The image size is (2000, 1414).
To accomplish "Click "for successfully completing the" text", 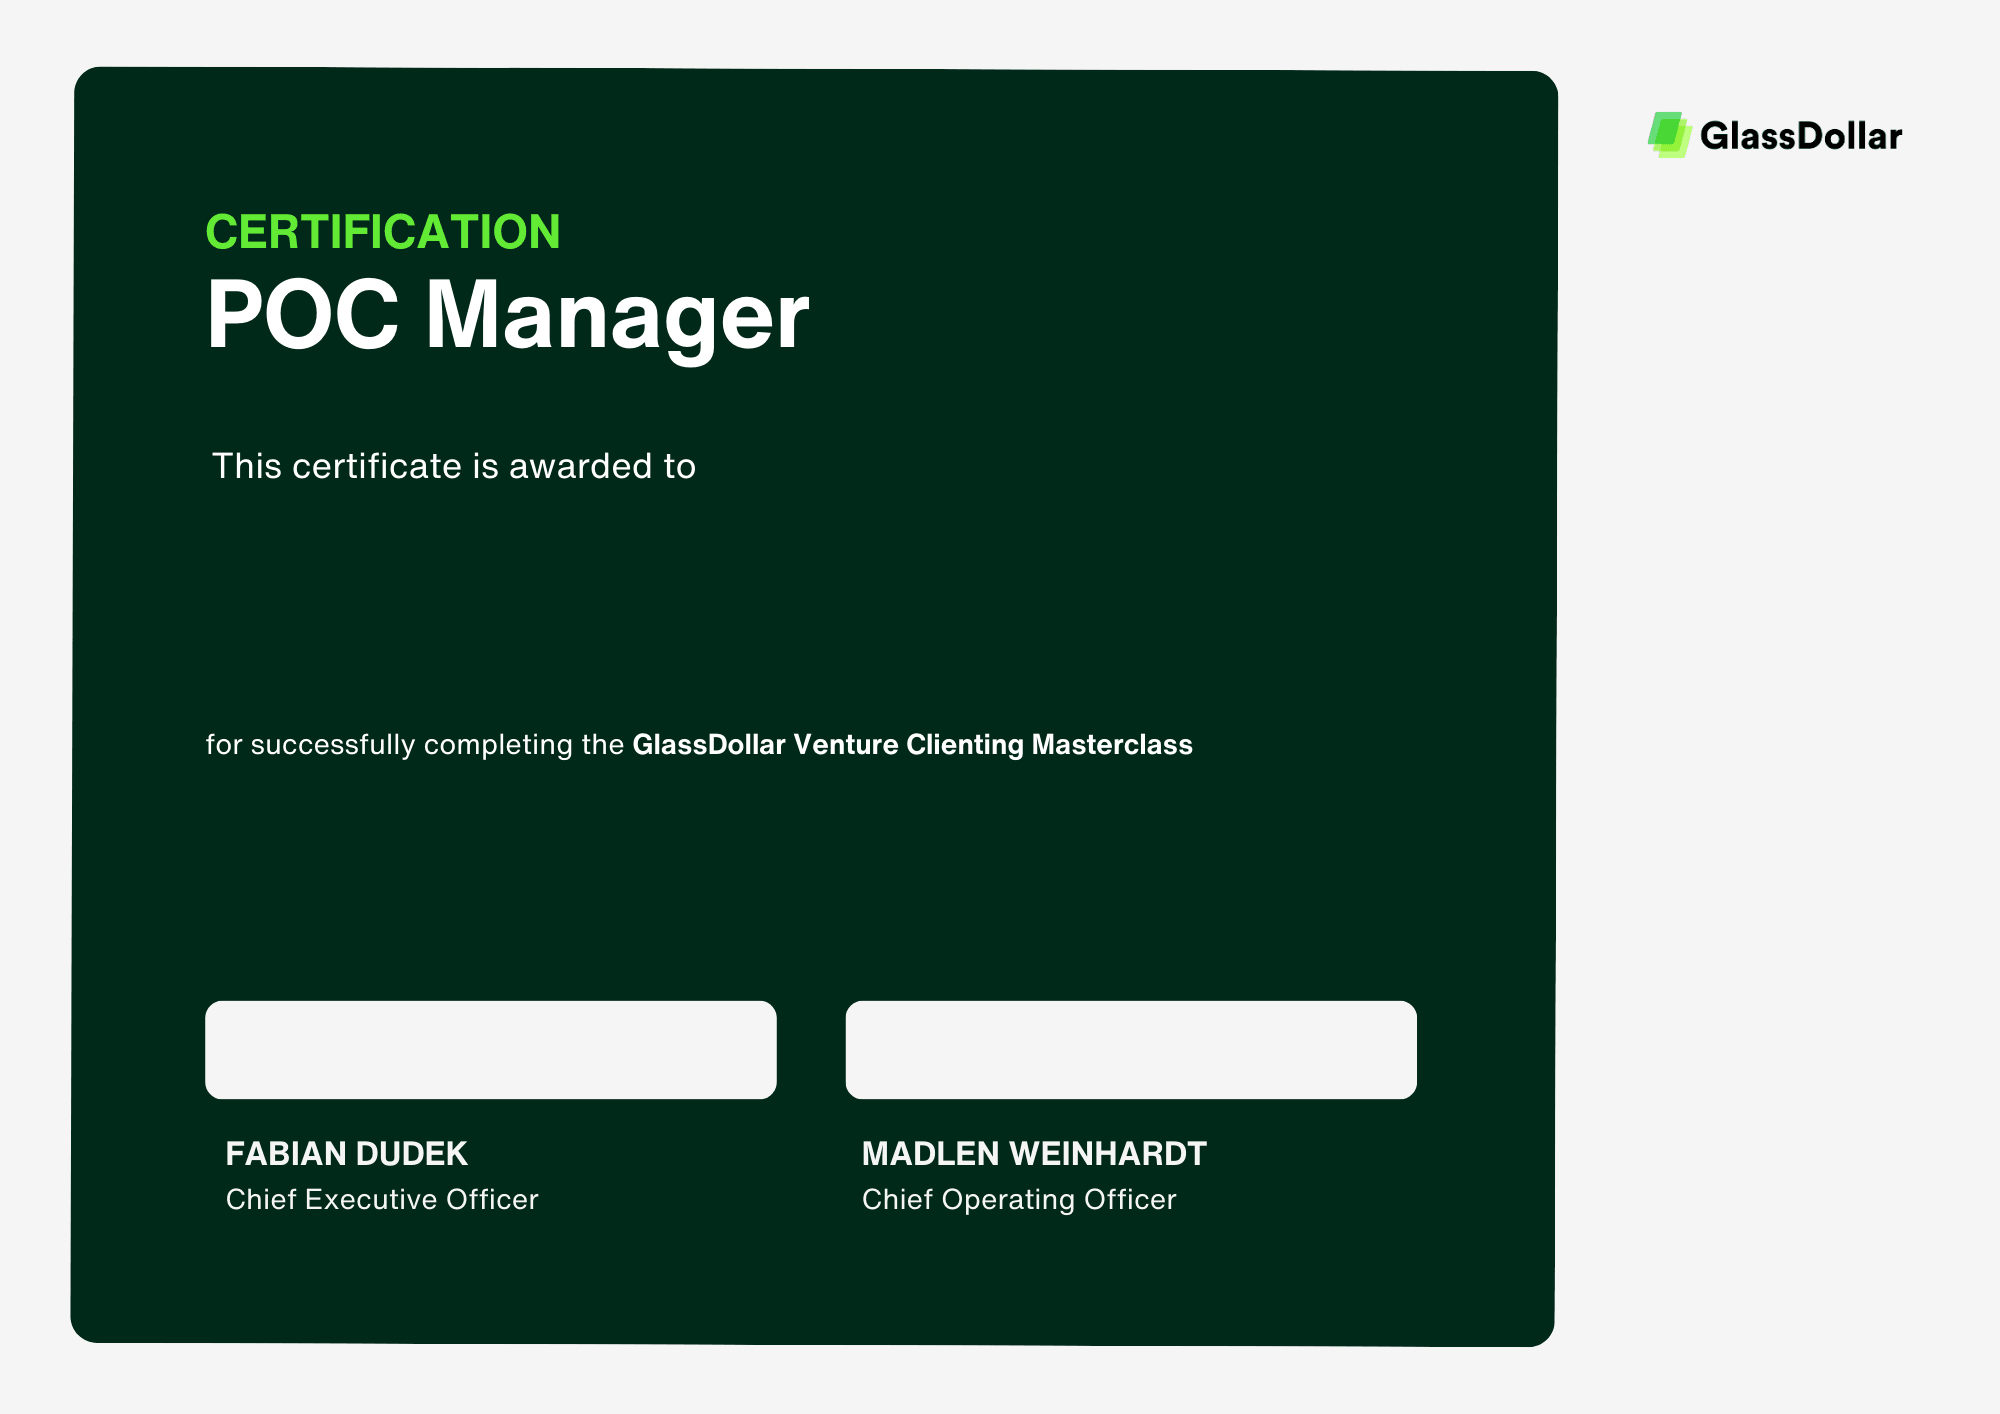I will pyautogui.click(x=415, y=745).
